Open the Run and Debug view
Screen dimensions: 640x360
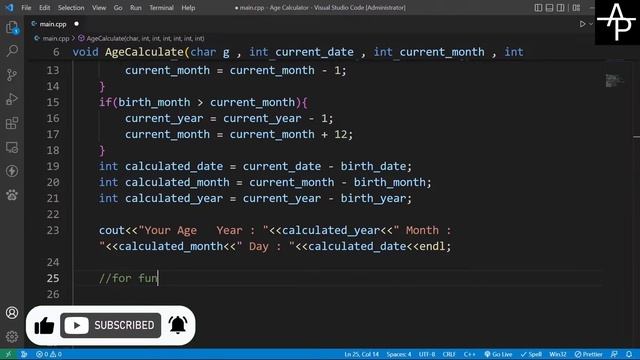point(12,99)
